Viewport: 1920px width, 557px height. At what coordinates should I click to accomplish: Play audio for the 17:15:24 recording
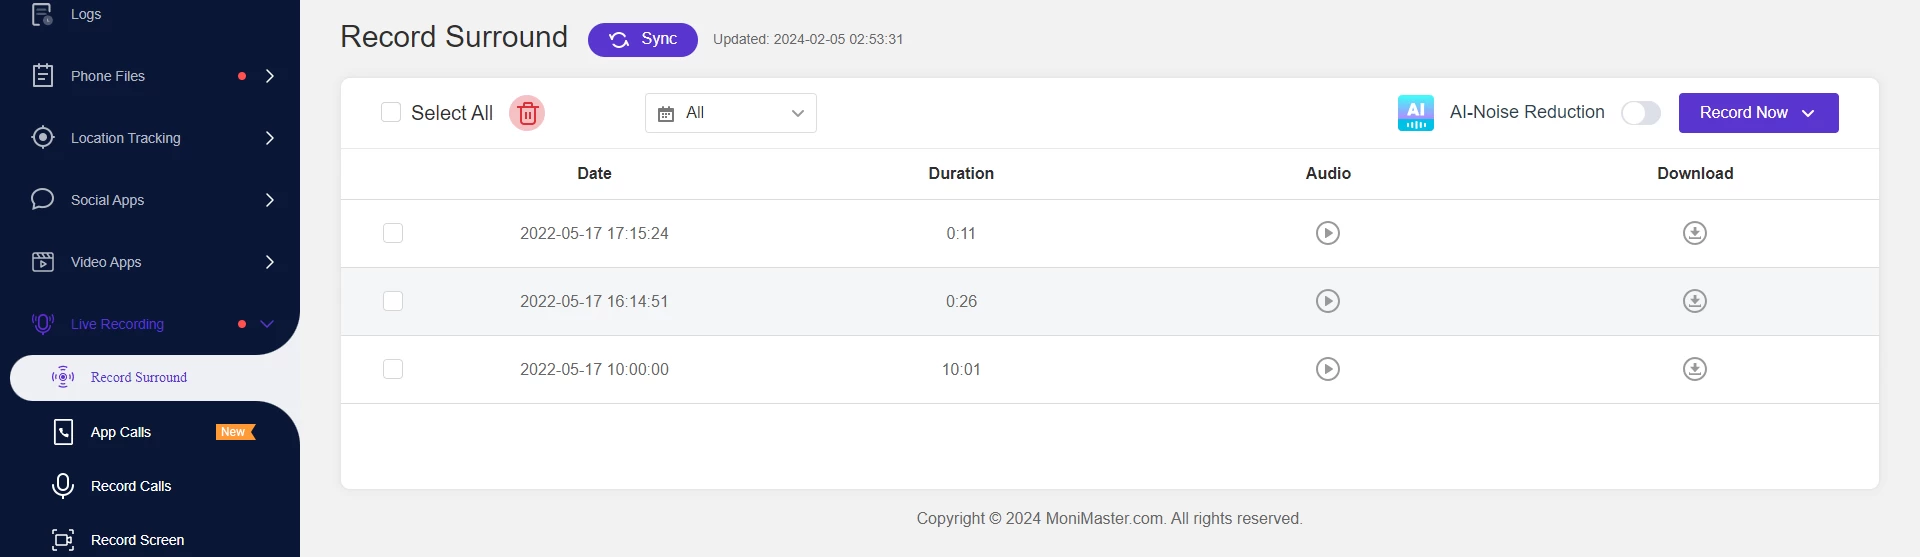coord(1327,233)
